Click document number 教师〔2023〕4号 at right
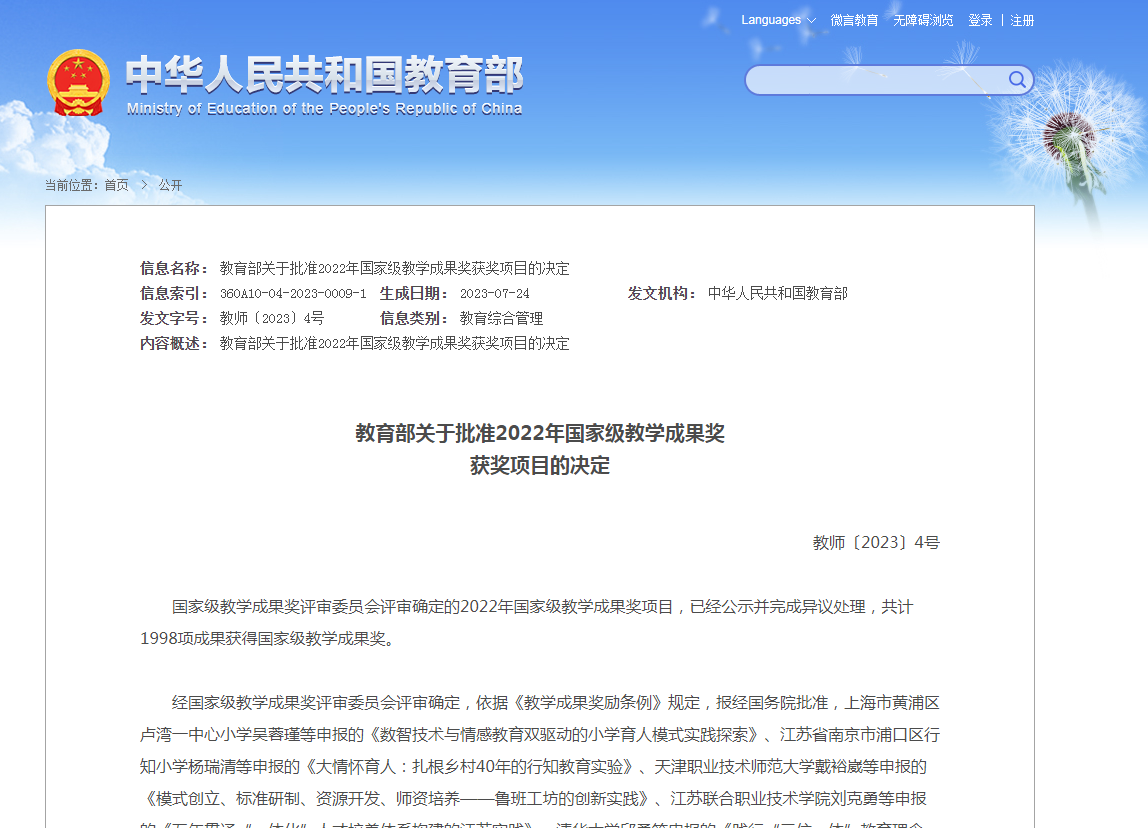This screenshot has height=828, width=1148. coord(876,543)
